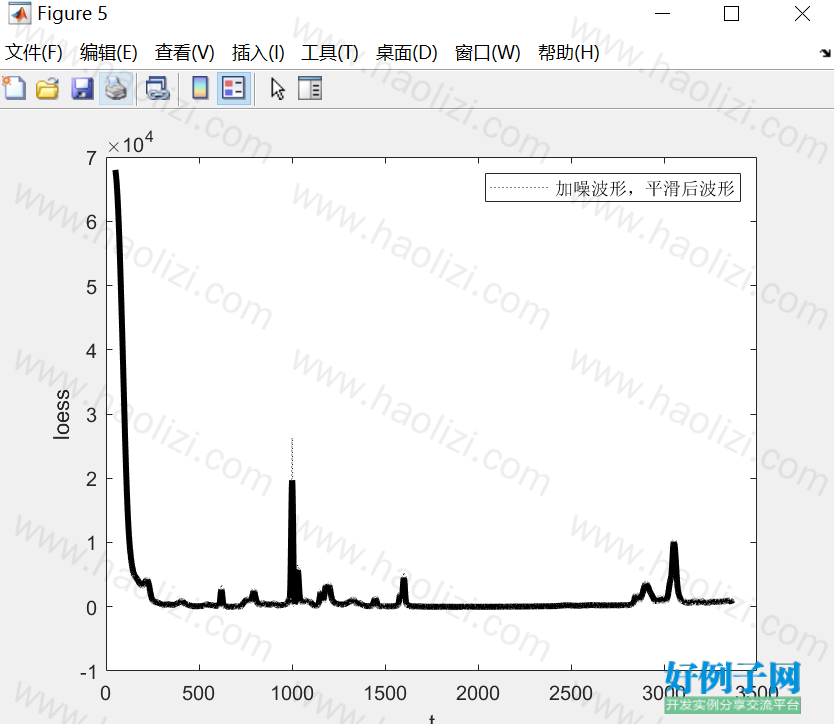Viewport: 834px width, 724px height.
Task: Maximize the Figure 5 window
Action: point(731,13)
